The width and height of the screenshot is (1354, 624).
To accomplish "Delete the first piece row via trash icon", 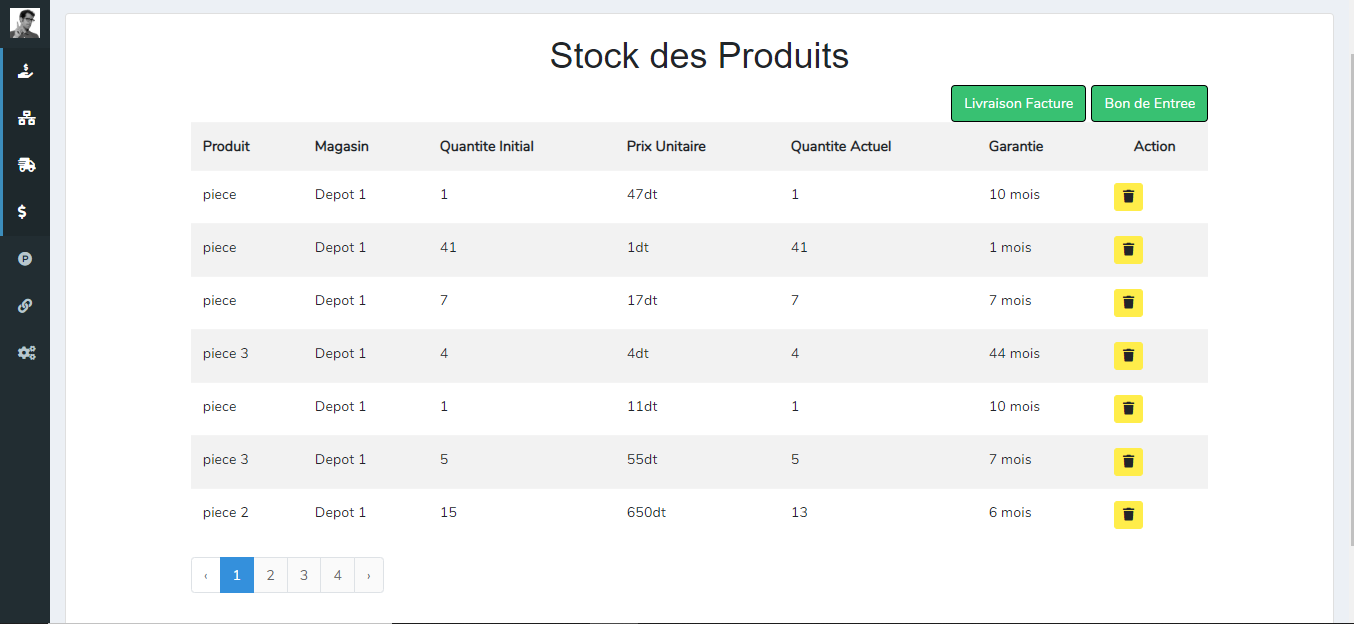I will click(x=1128, y=197).
